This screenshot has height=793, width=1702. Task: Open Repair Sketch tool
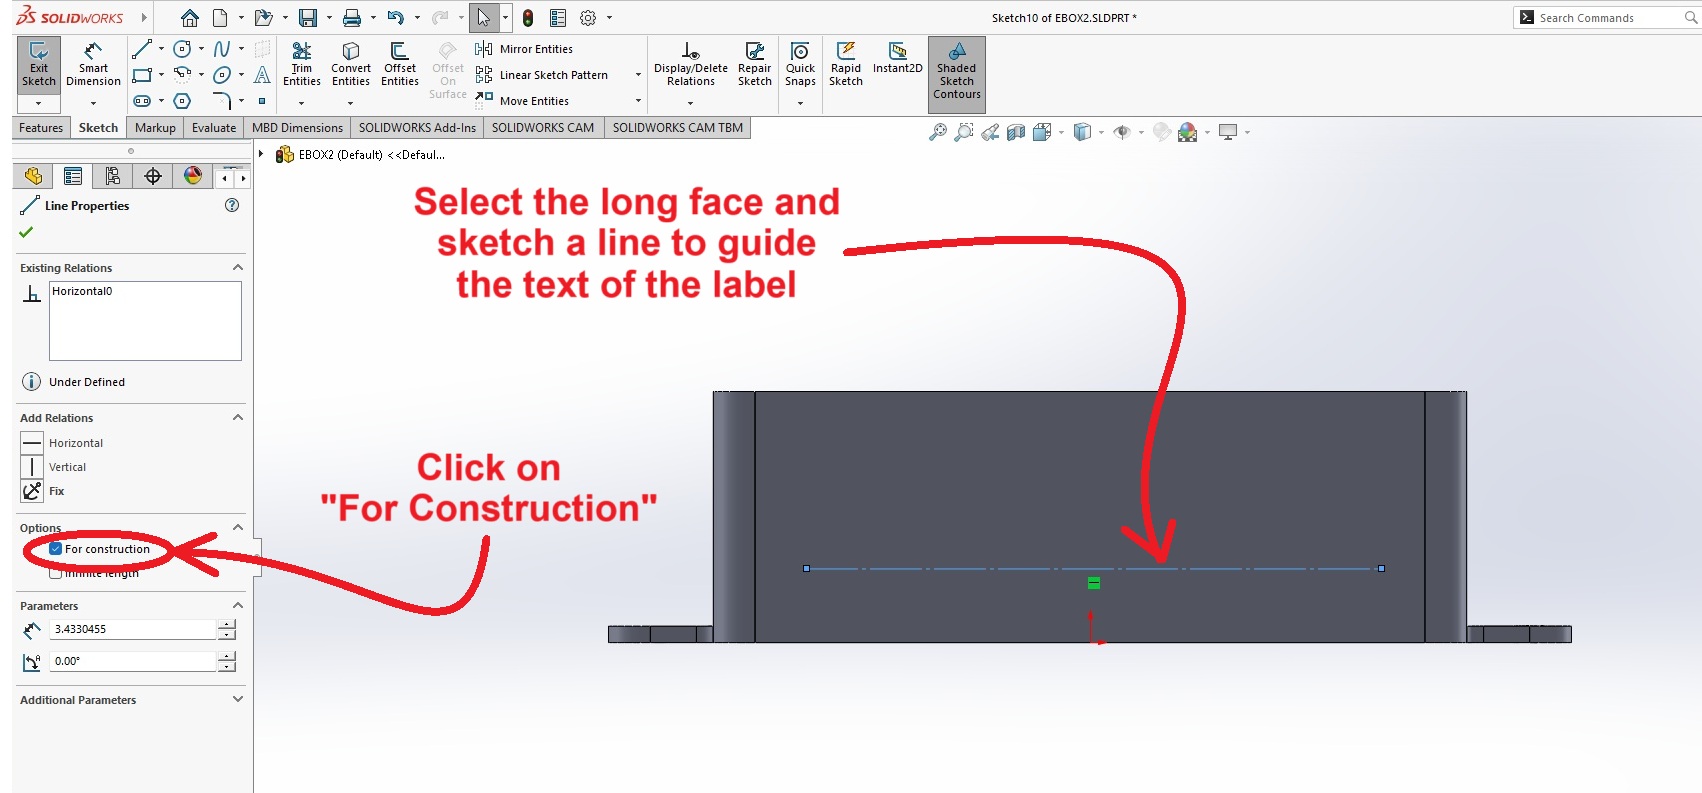click(x=754, y=65)
